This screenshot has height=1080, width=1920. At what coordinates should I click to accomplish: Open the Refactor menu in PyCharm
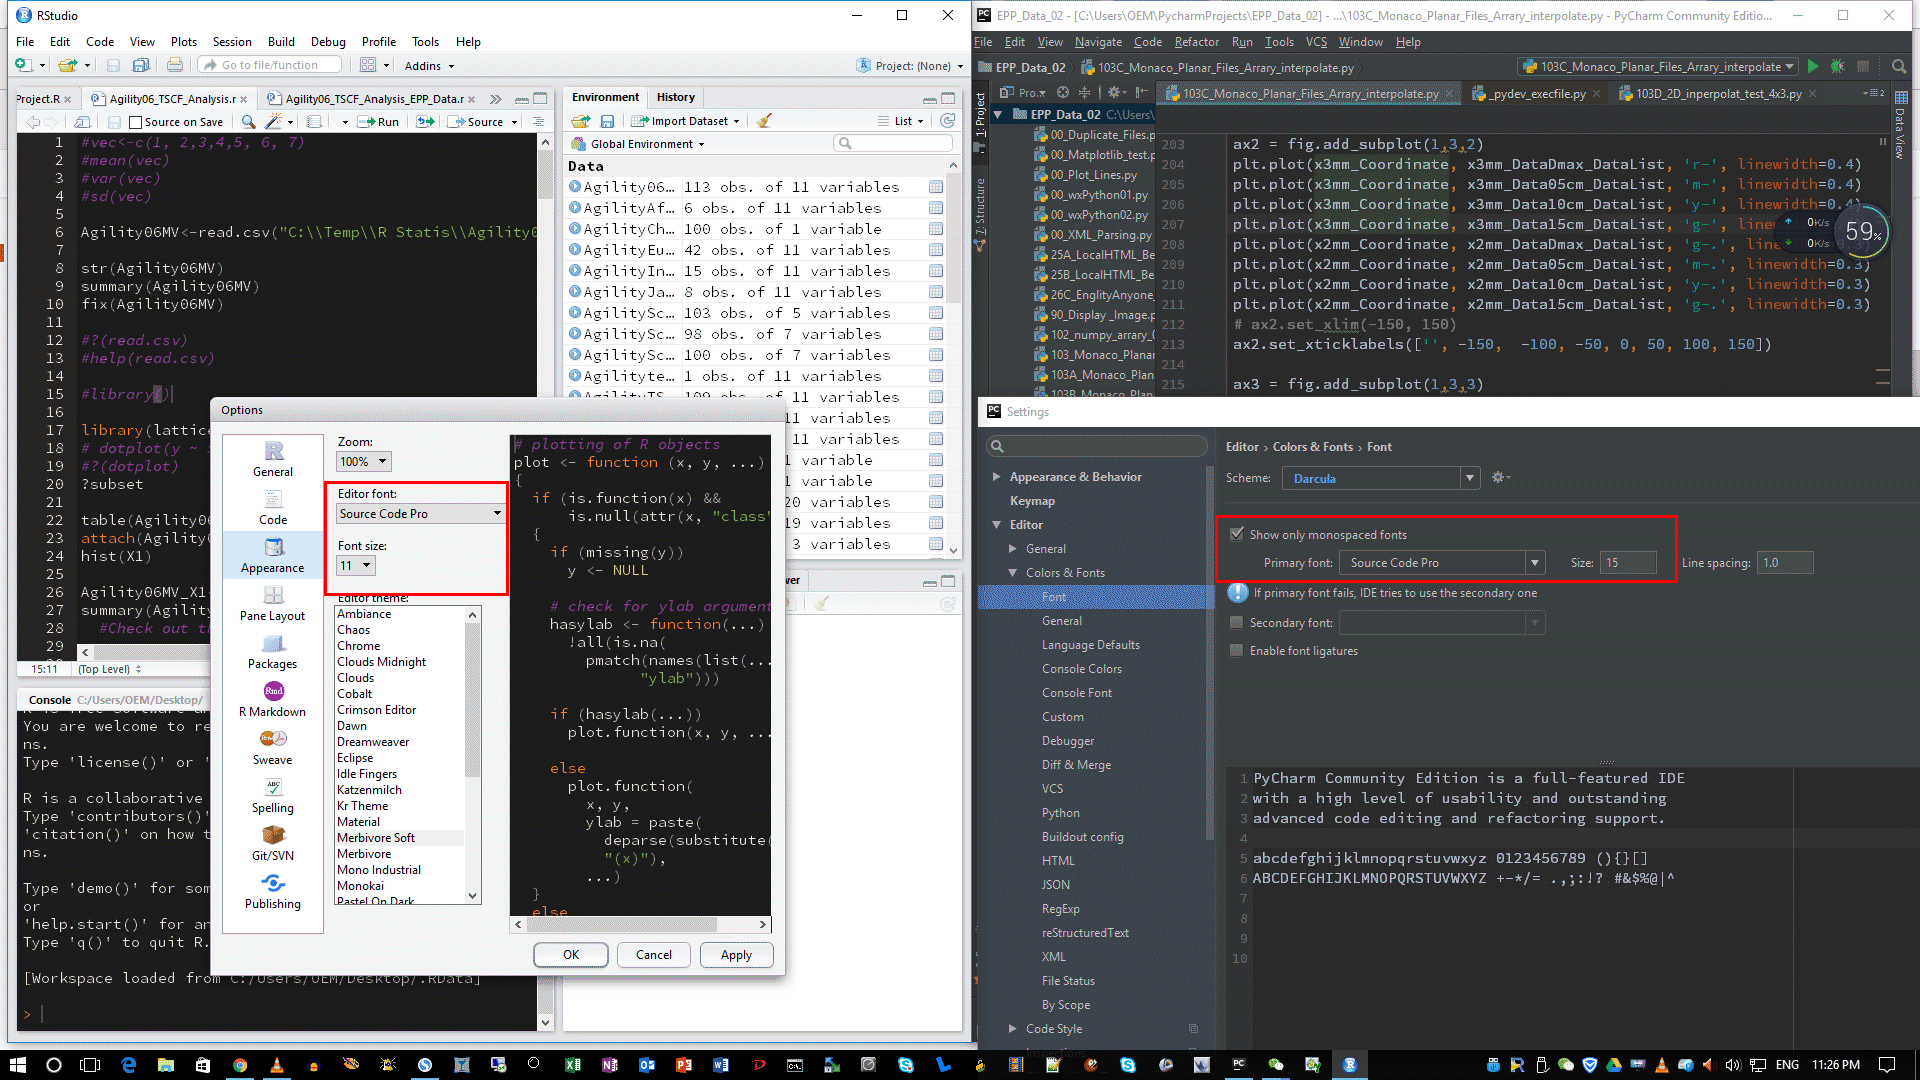(x=1196, y=42)
